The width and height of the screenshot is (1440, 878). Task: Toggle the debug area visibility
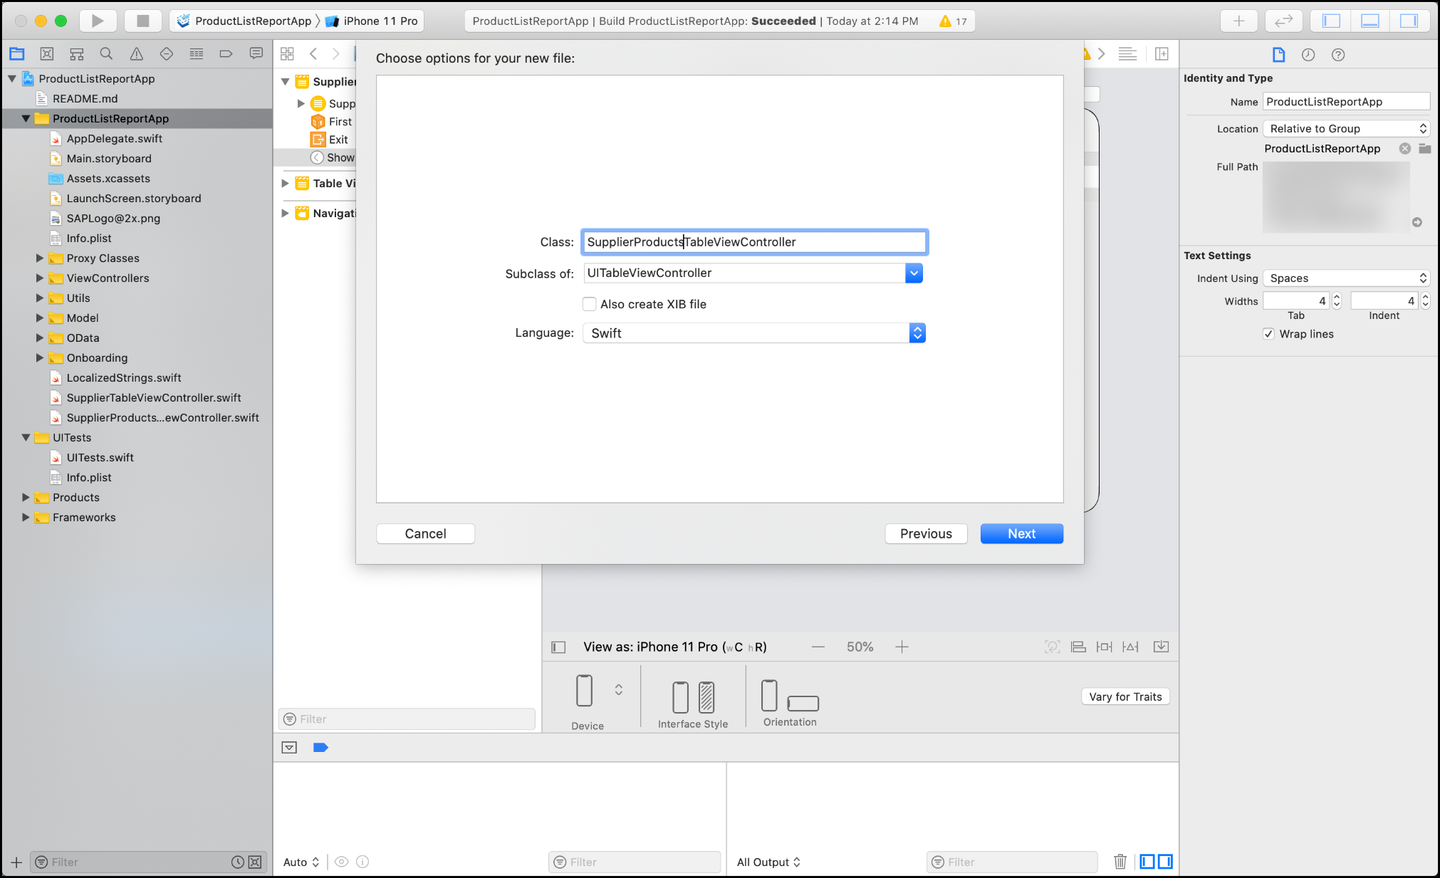[1370, 20]
